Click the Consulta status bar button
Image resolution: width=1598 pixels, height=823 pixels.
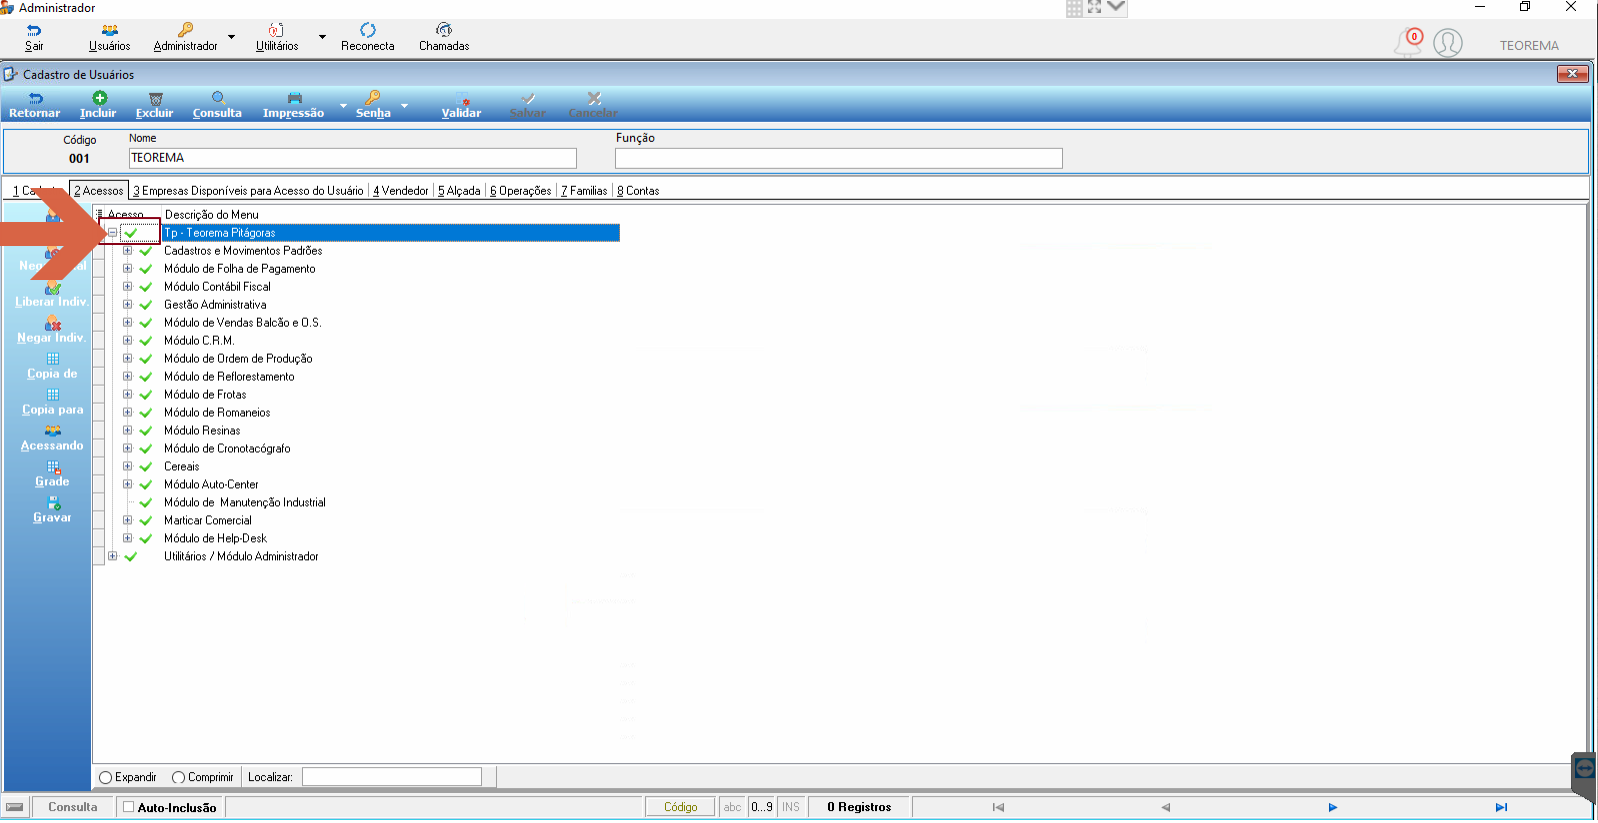[73, 807]
